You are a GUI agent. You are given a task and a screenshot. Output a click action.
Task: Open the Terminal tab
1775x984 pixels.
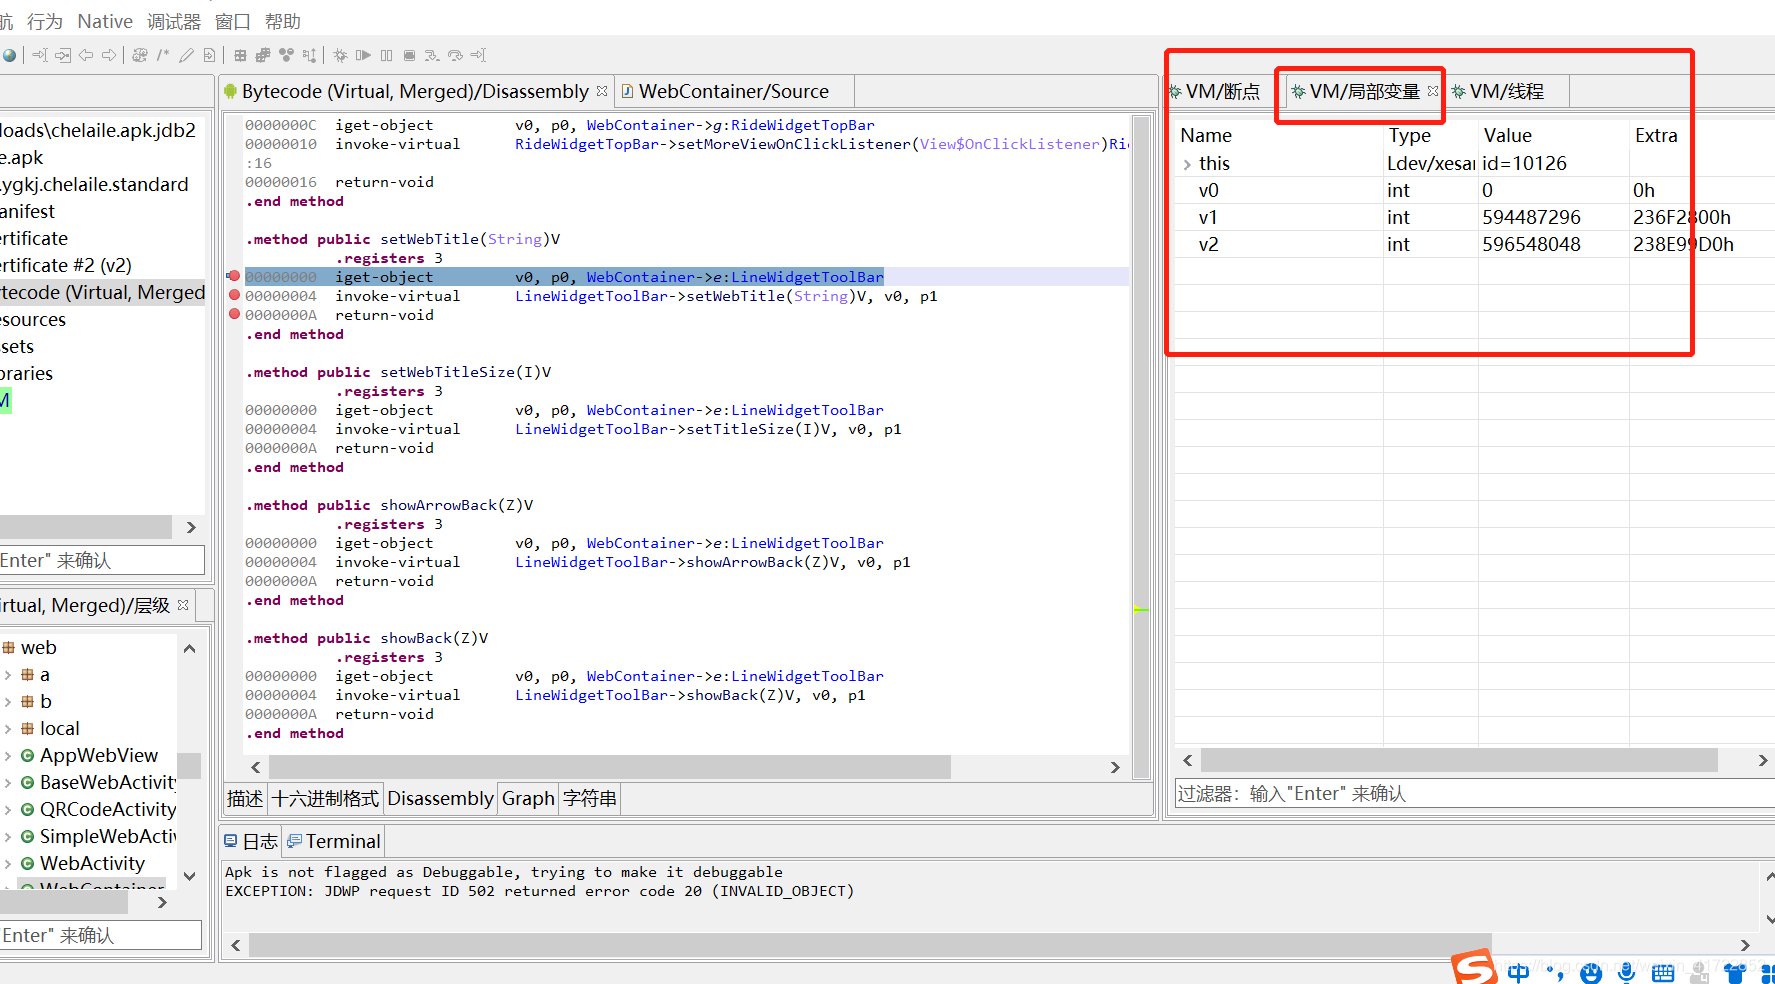point(334,841)
